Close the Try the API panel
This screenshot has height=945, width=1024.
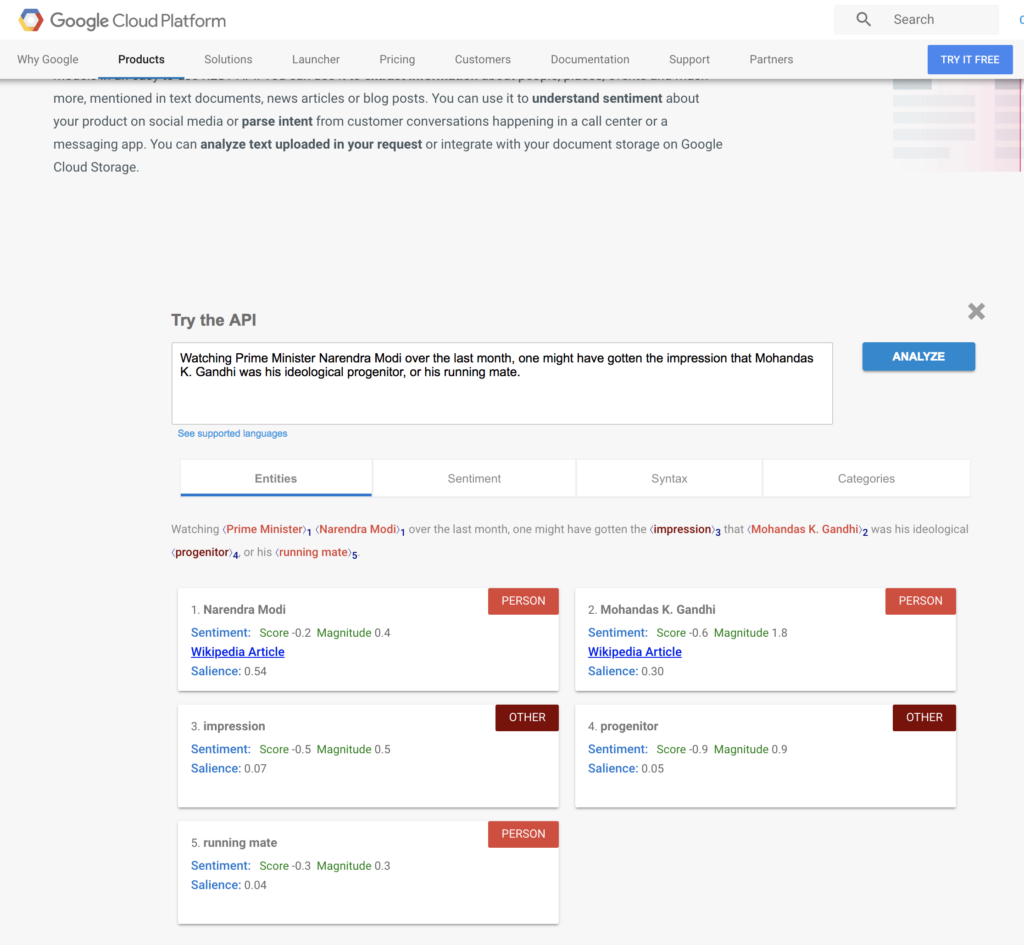(x=976, y=312)
